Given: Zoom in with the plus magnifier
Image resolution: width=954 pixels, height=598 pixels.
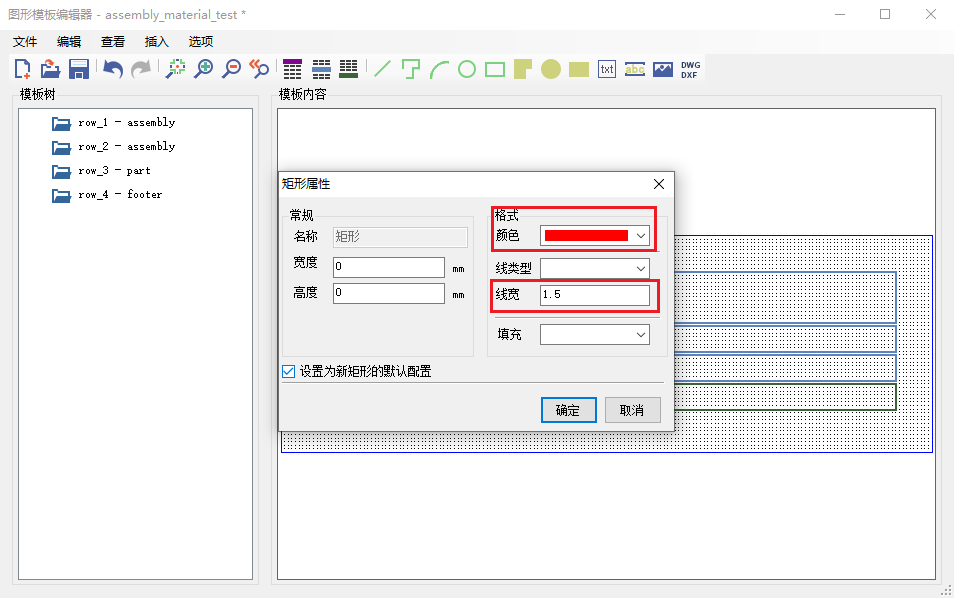Looking at the screenshot, I should [203, 69].
